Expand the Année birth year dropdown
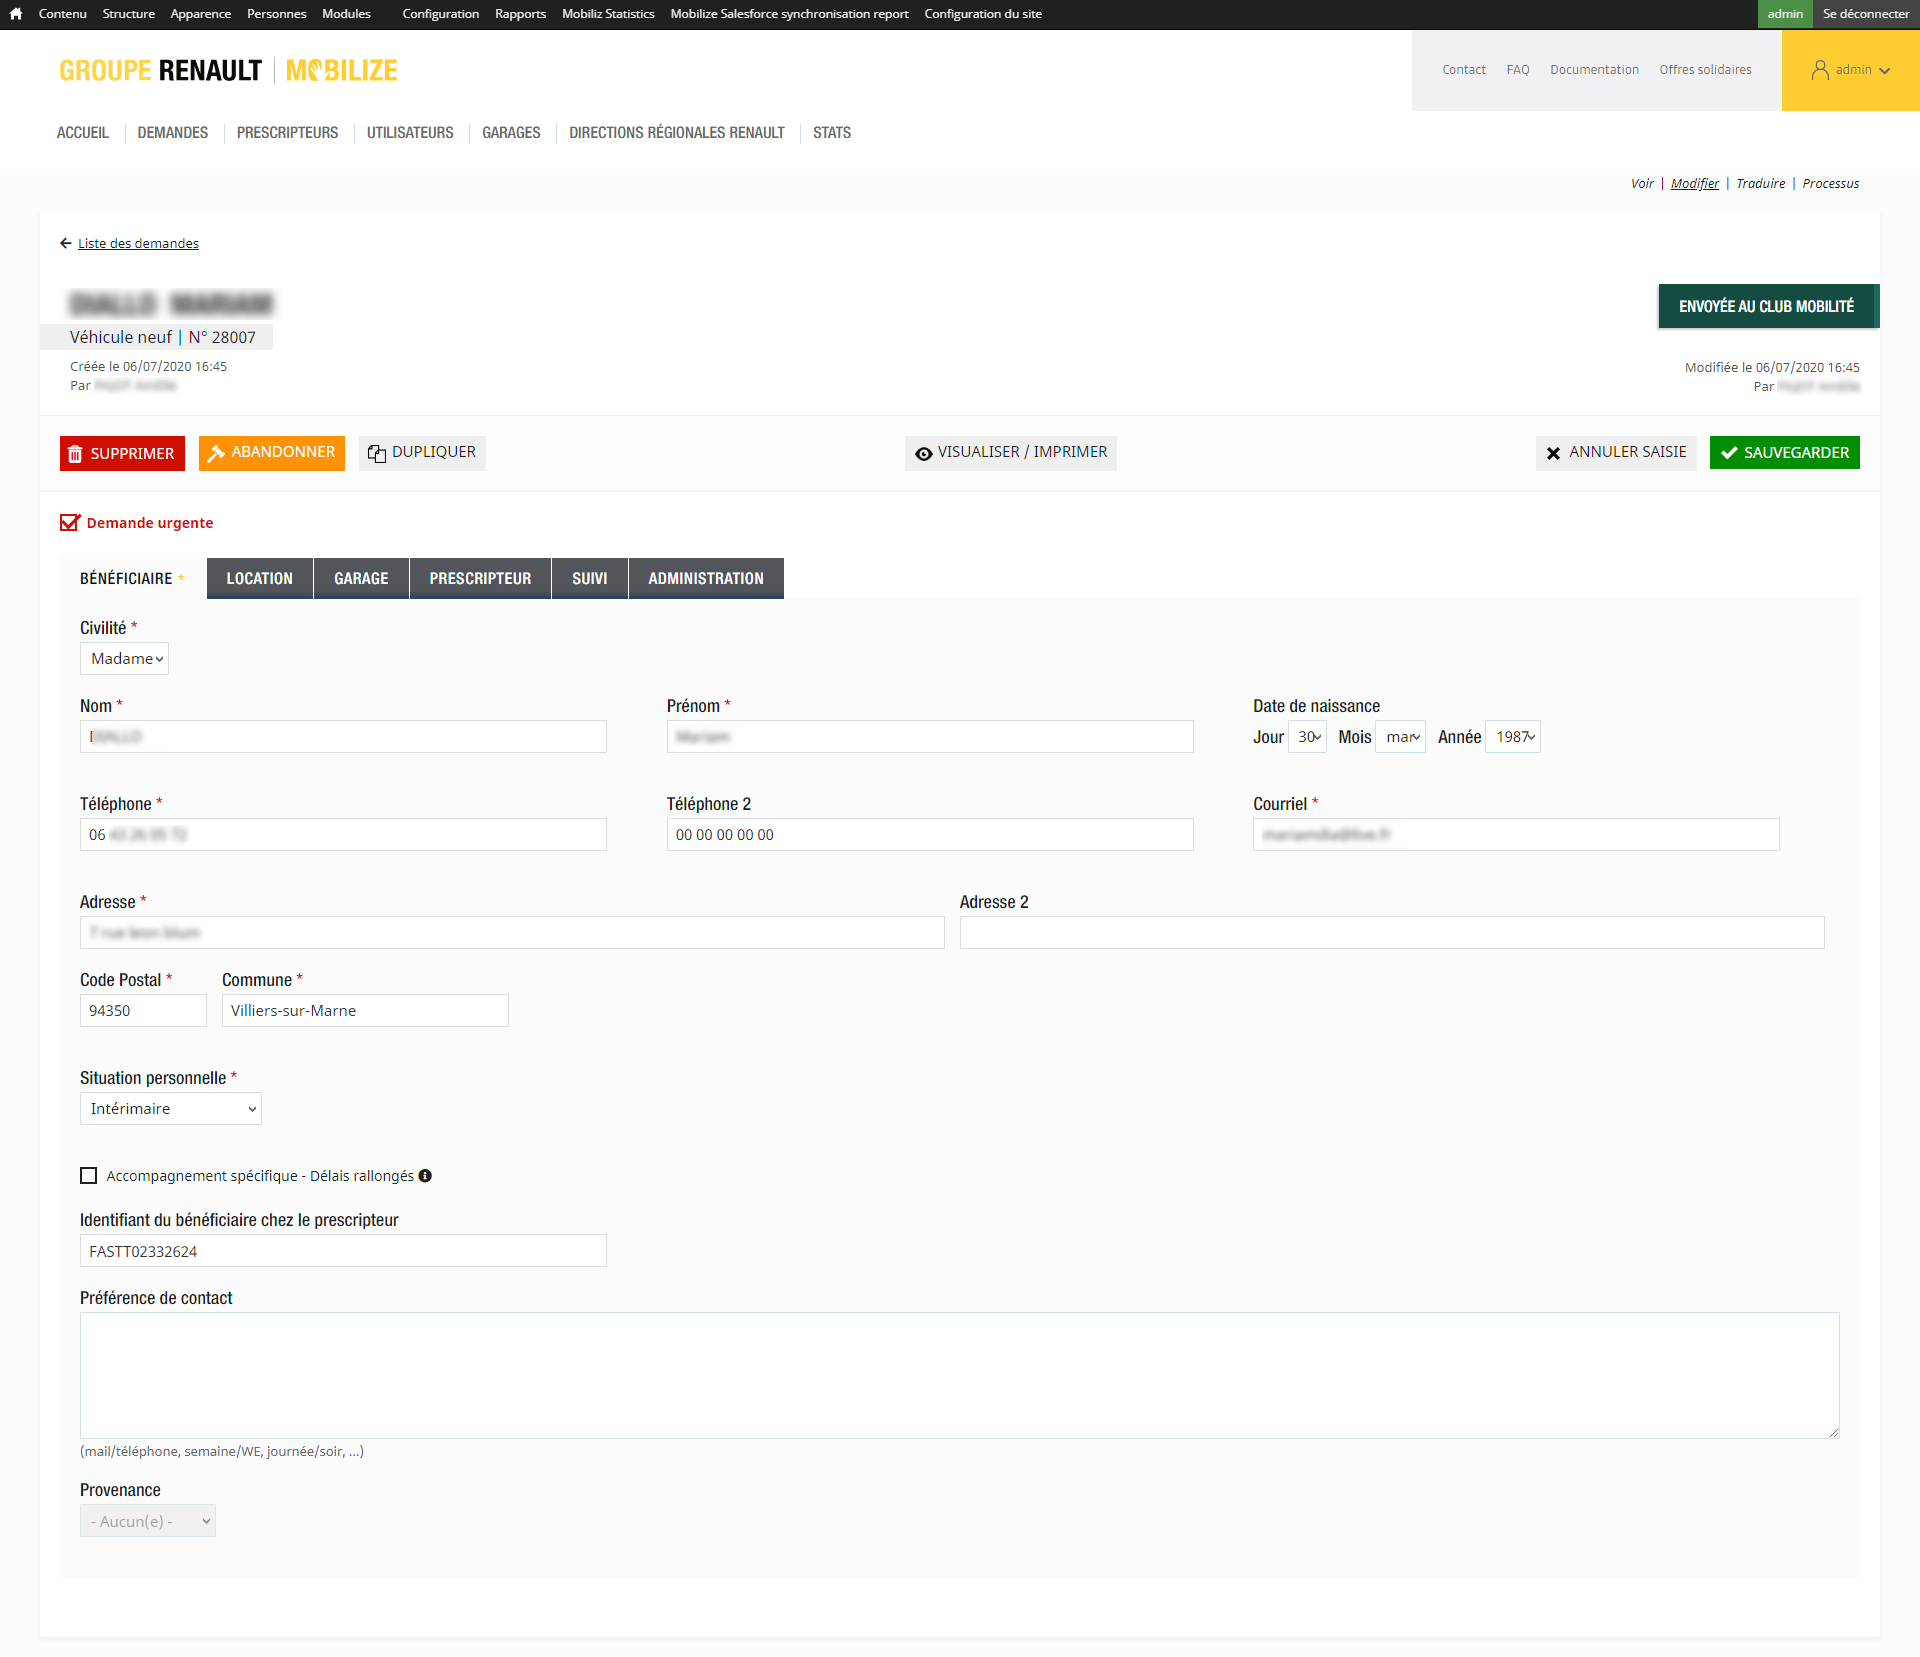This screenshot has height=1657, width=1920. pyautogui.click(x=1513, y=737)
